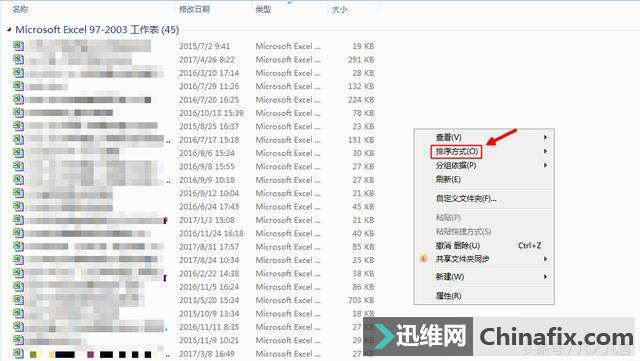Click the orange icon beside 共享文件夹同步

click(x=423, y=258)
